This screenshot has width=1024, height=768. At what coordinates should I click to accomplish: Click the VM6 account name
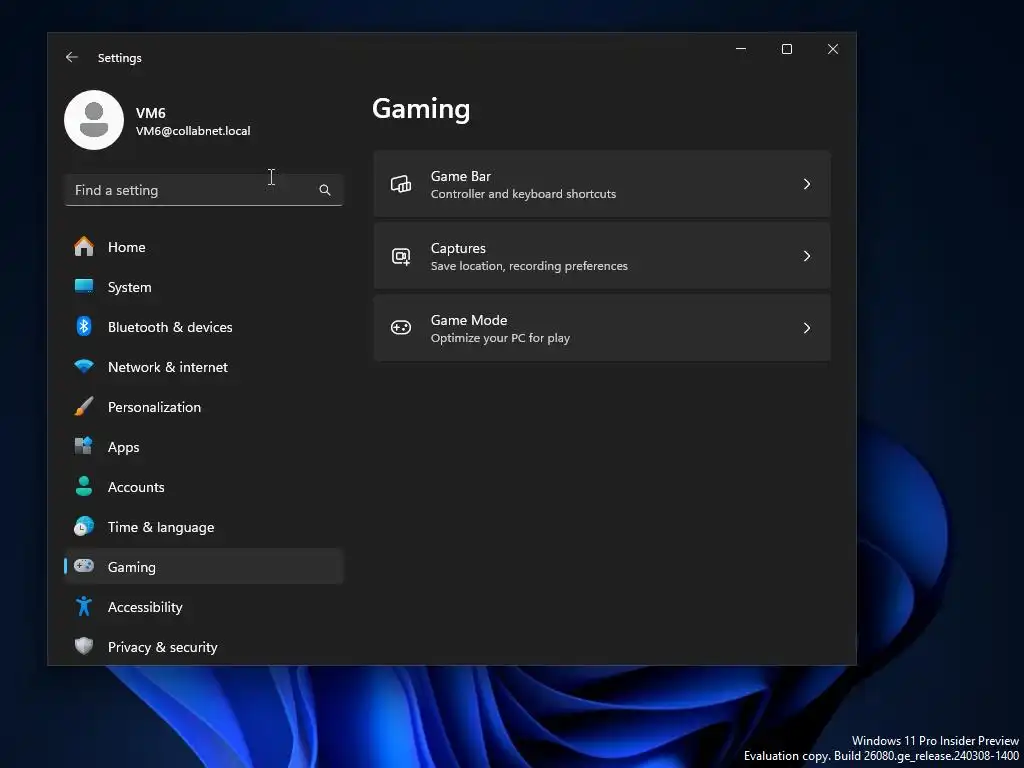[x=151, y=113]
